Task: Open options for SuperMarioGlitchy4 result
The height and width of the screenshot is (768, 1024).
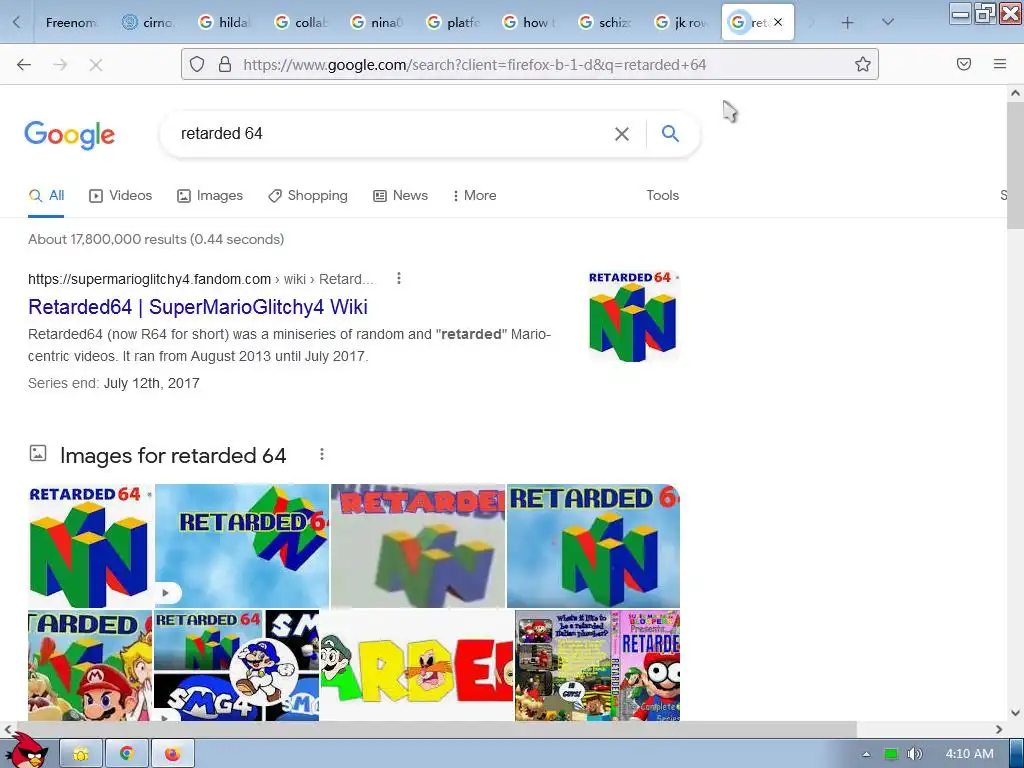Action: click(x=398, y=279)
